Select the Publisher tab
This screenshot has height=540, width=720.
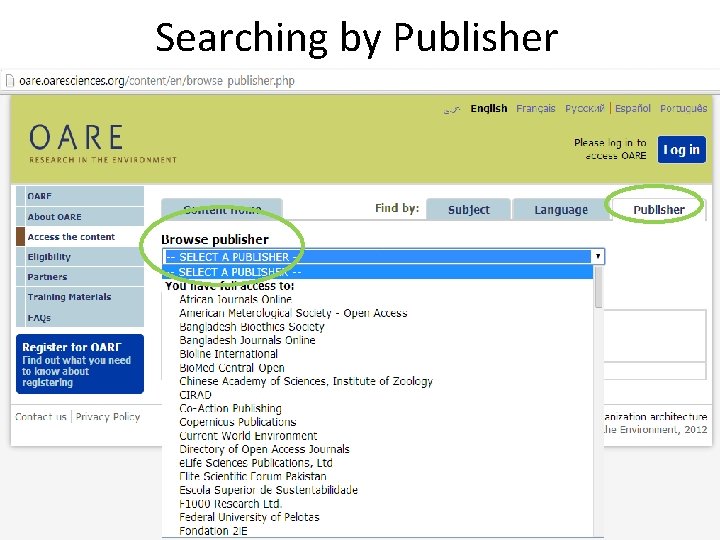click(x=658, y=210)
